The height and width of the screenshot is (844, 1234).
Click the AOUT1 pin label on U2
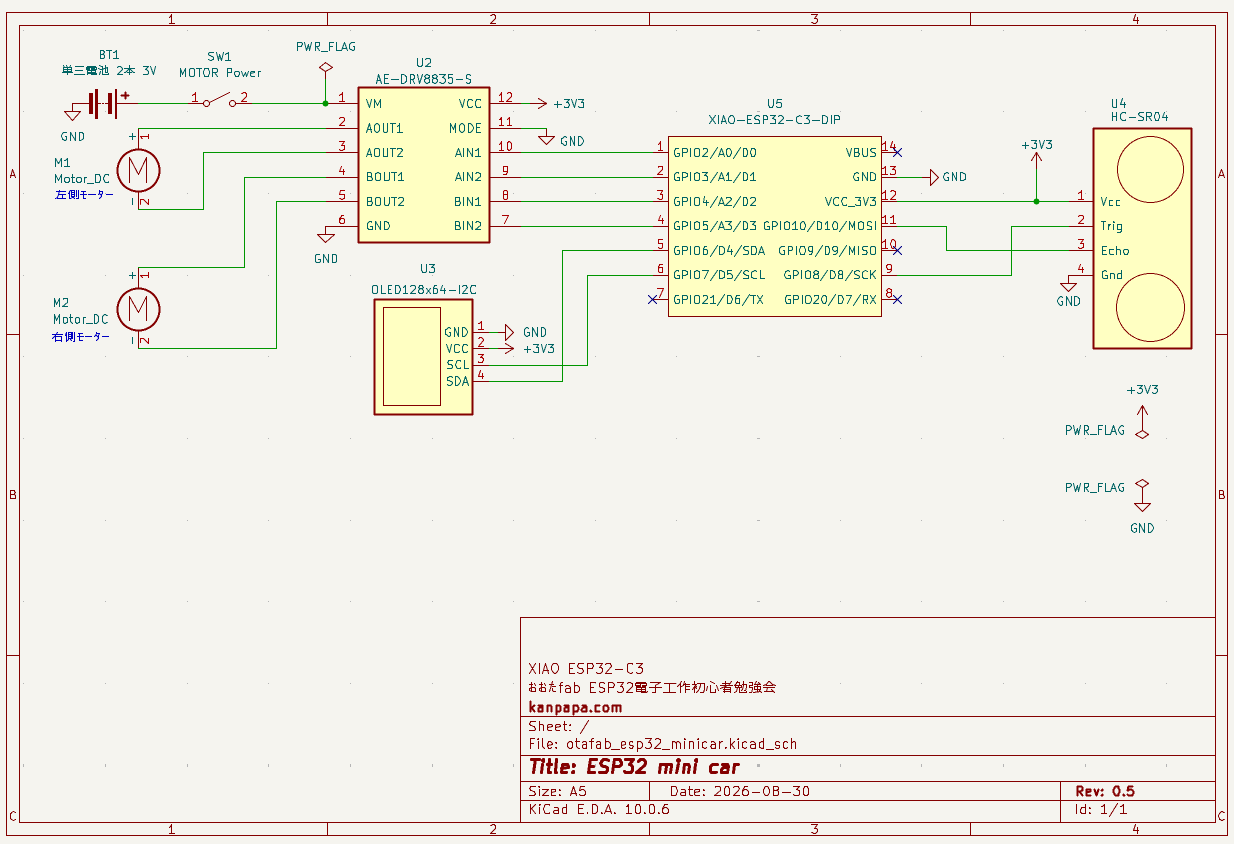tap(385, 128)
